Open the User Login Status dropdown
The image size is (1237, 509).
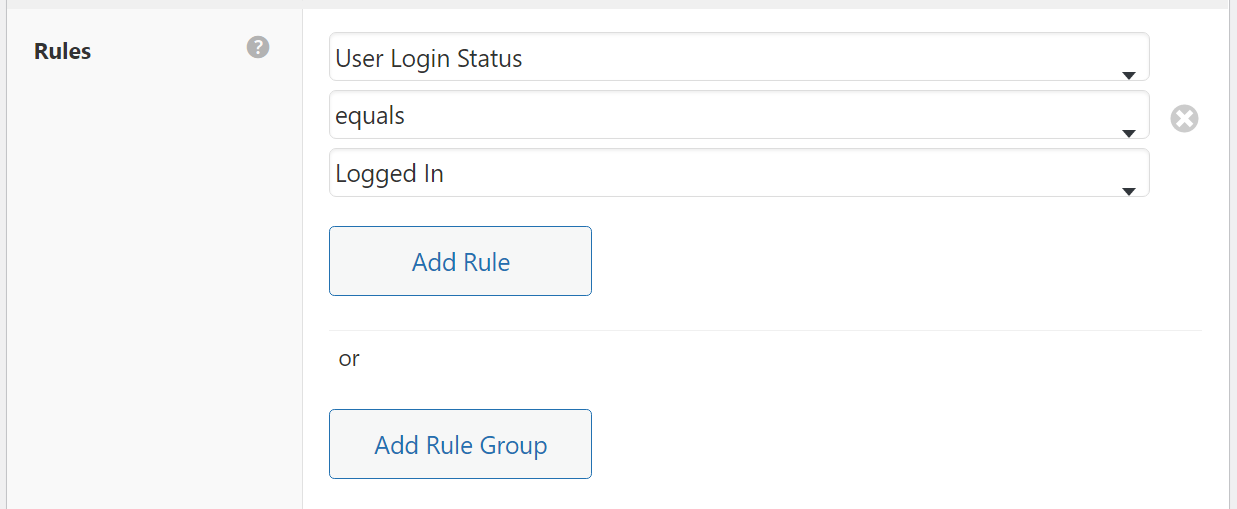pos(738,58)
